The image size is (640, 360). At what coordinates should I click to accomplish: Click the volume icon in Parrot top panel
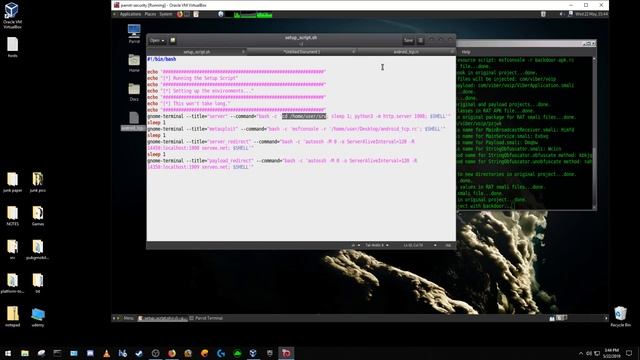561,14
